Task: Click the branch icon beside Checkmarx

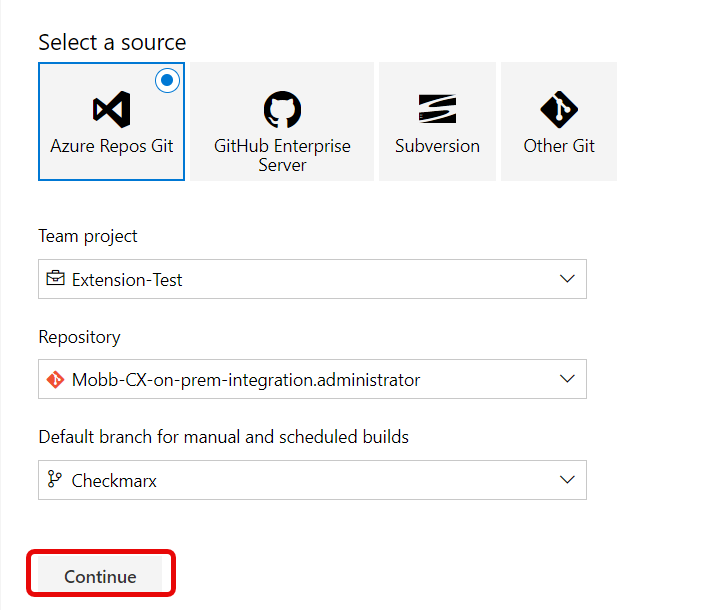Action: click(56, 480)
